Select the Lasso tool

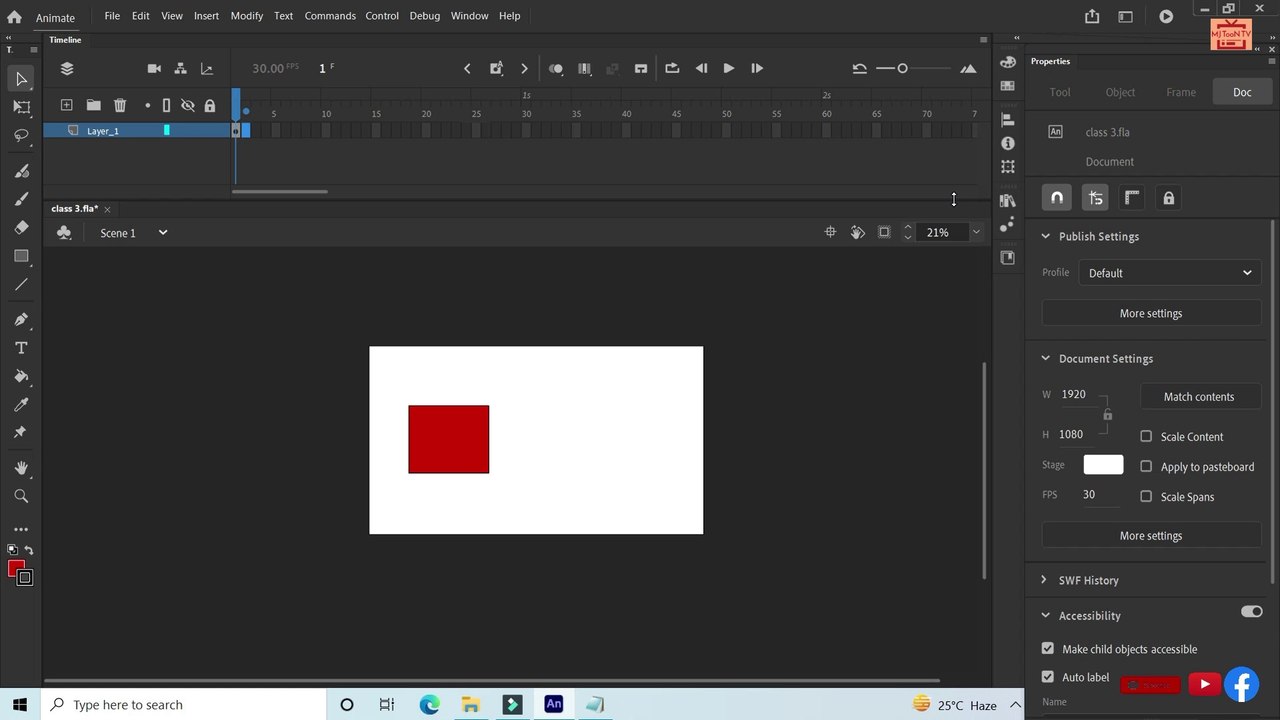point(21,135)
